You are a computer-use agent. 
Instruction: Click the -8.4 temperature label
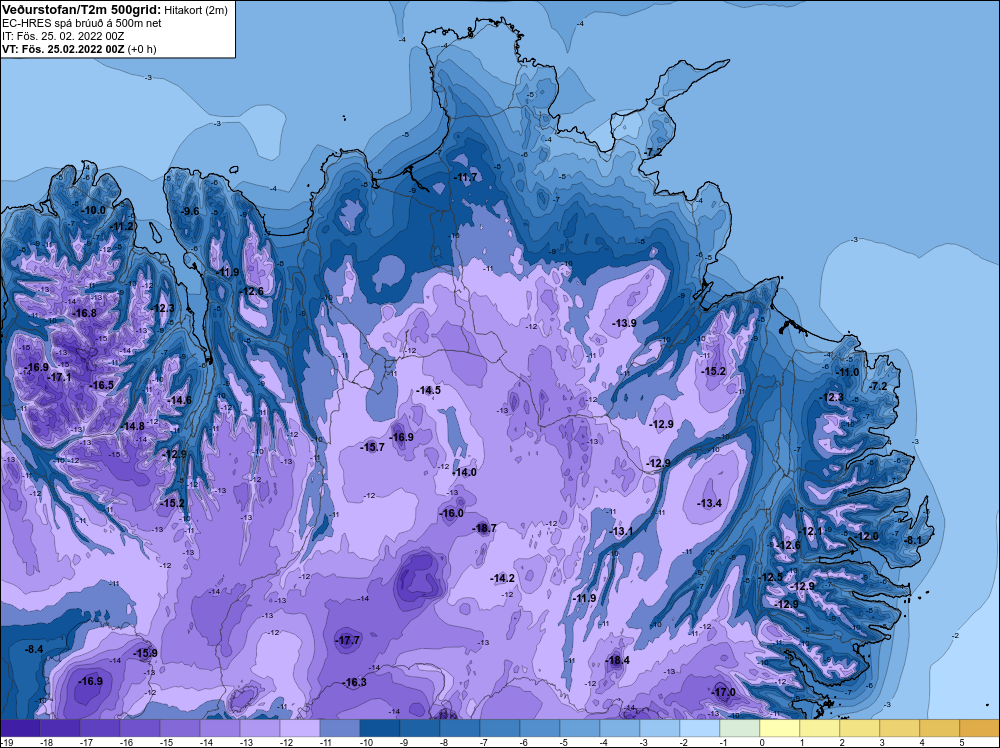coord(34,649)
